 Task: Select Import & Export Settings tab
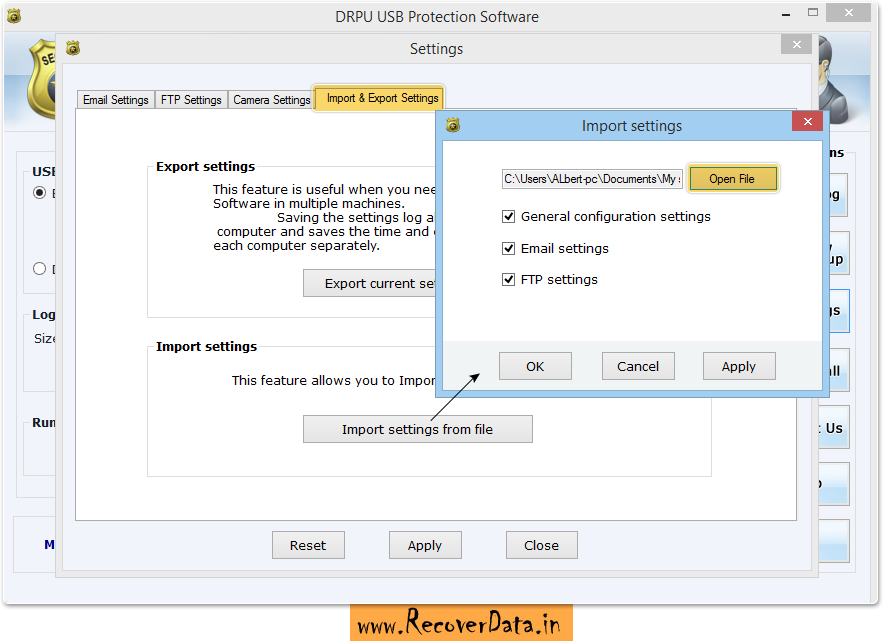point(382,98)
